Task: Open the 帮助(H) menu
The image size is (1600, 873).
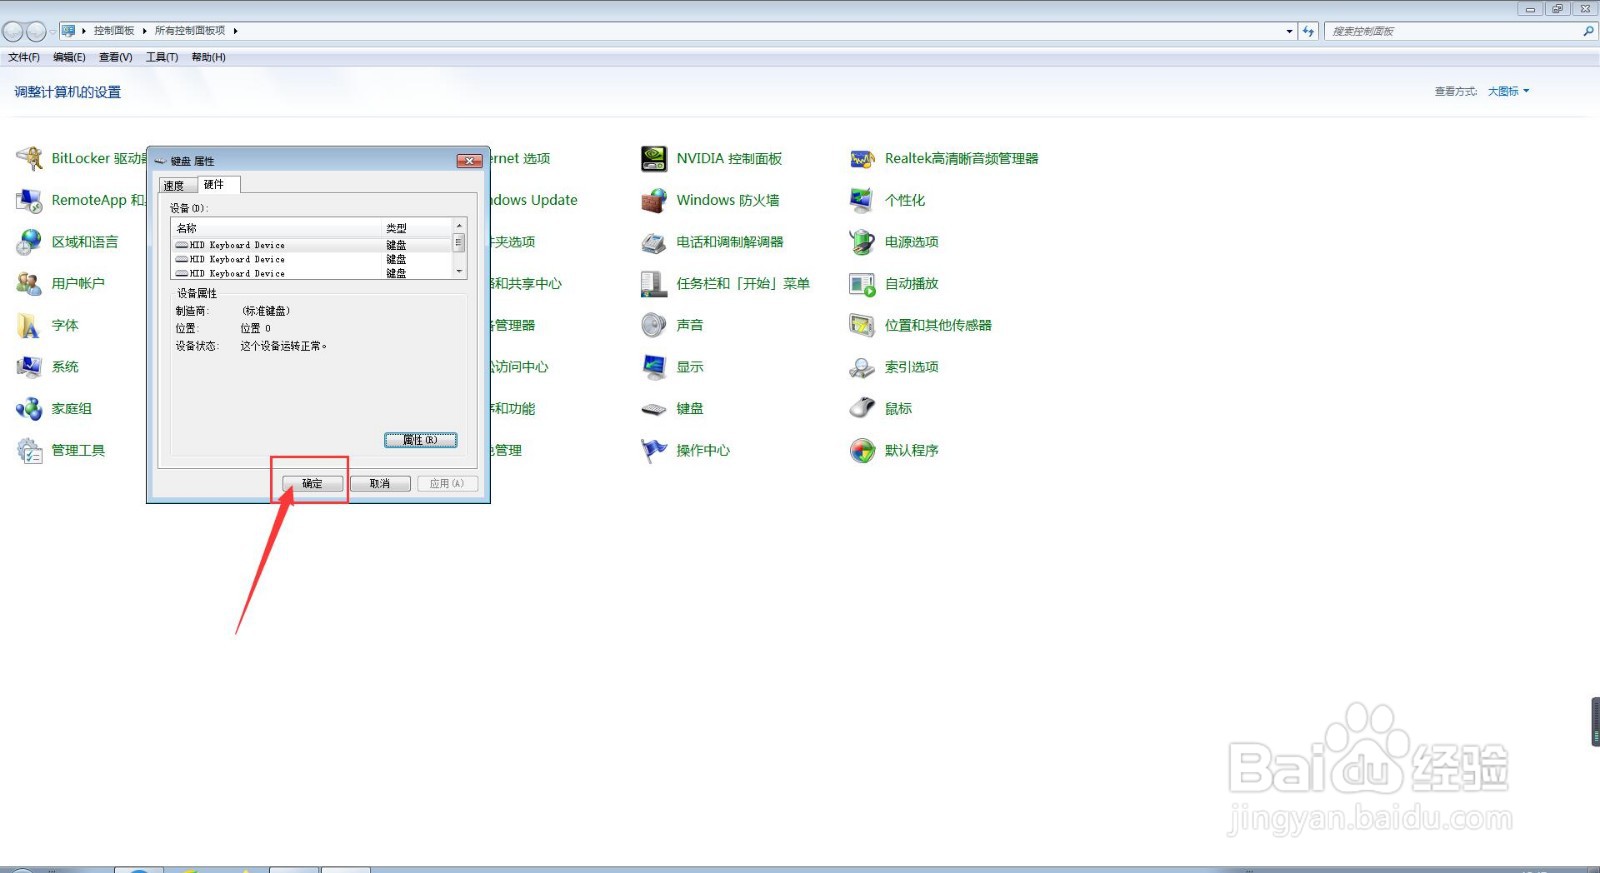Action: 209,57
